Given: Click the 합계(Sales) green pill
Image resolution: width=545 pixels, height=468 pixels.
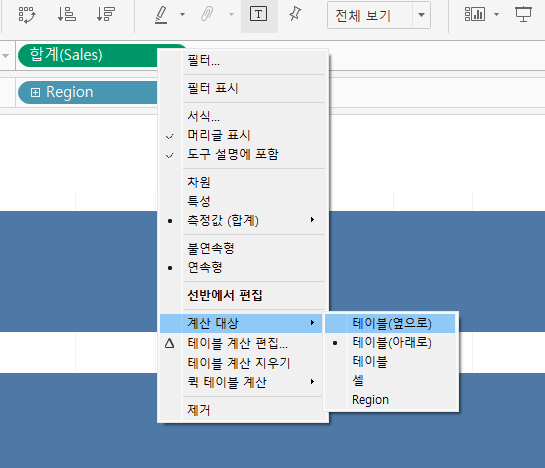Looking at the screenshot, I should point(88,55).
